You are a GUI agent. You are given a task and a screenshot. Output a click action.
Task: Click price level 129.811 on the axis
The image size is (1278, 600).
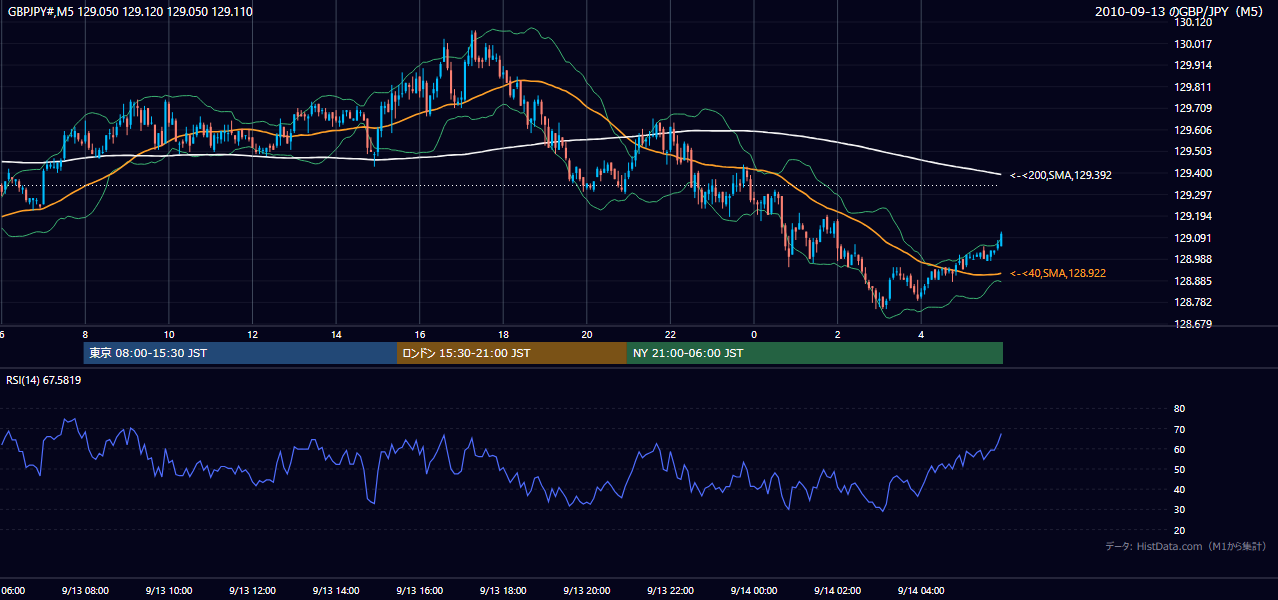point(1192,87)
